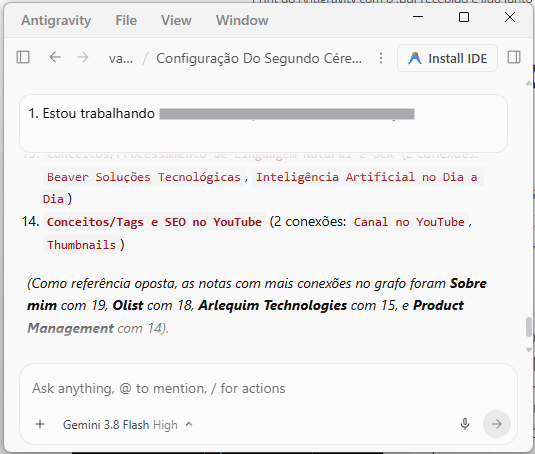This screenshot has height=454, width=535.
Task: Click the vertical scrollbar thumb
Action: coord(529,327)
